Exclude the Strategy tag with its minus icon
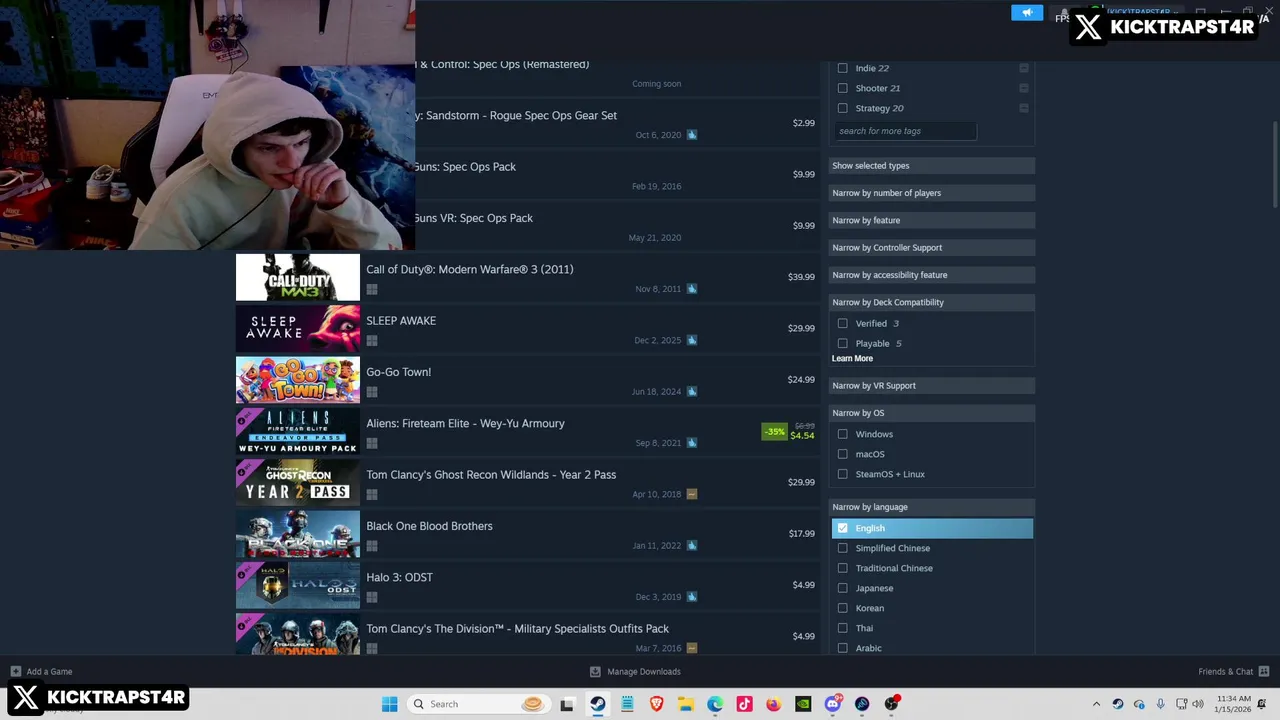The height and width of the screenshot is (720, 1280). (x=1024, y=108)
